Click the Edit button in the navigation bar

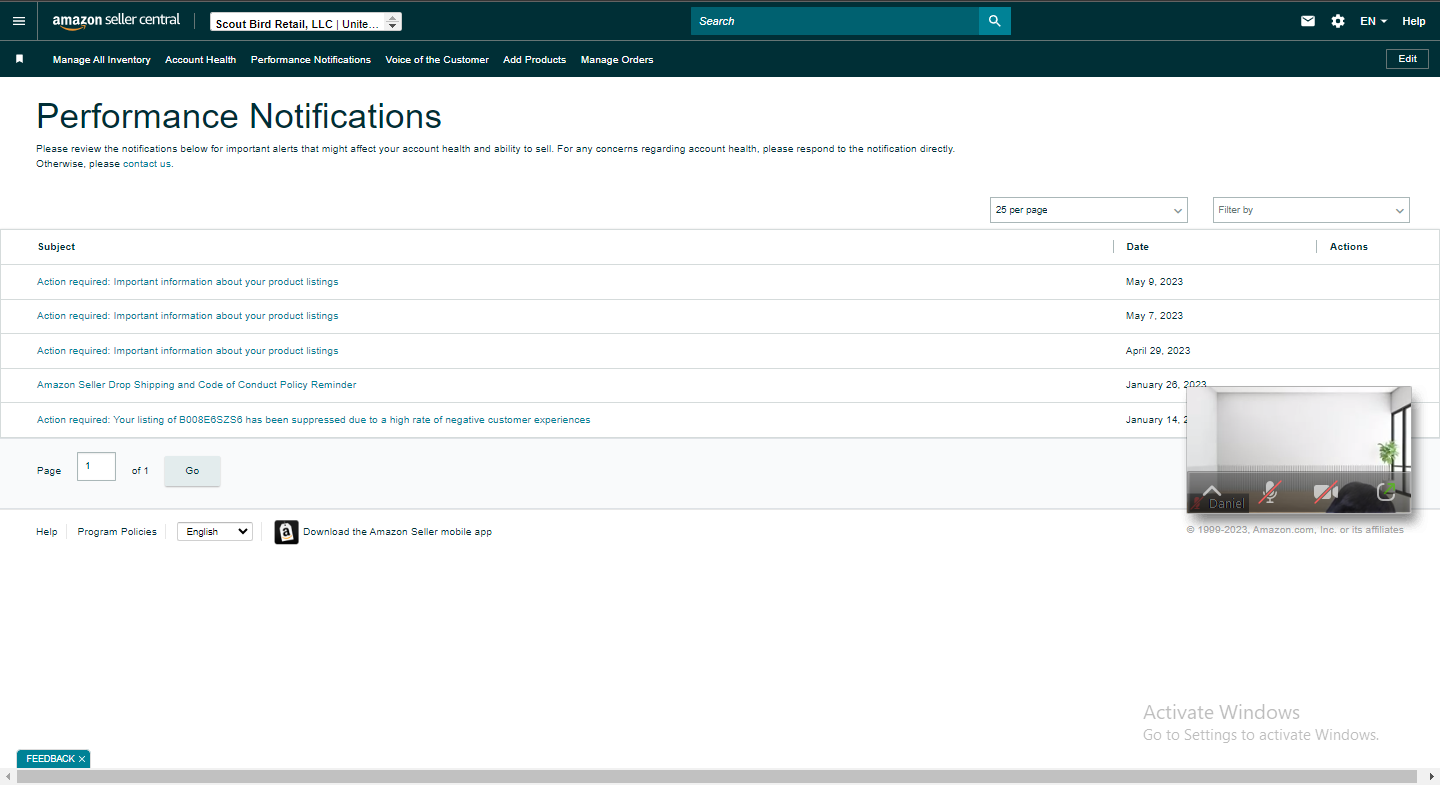coord(1407,59)
